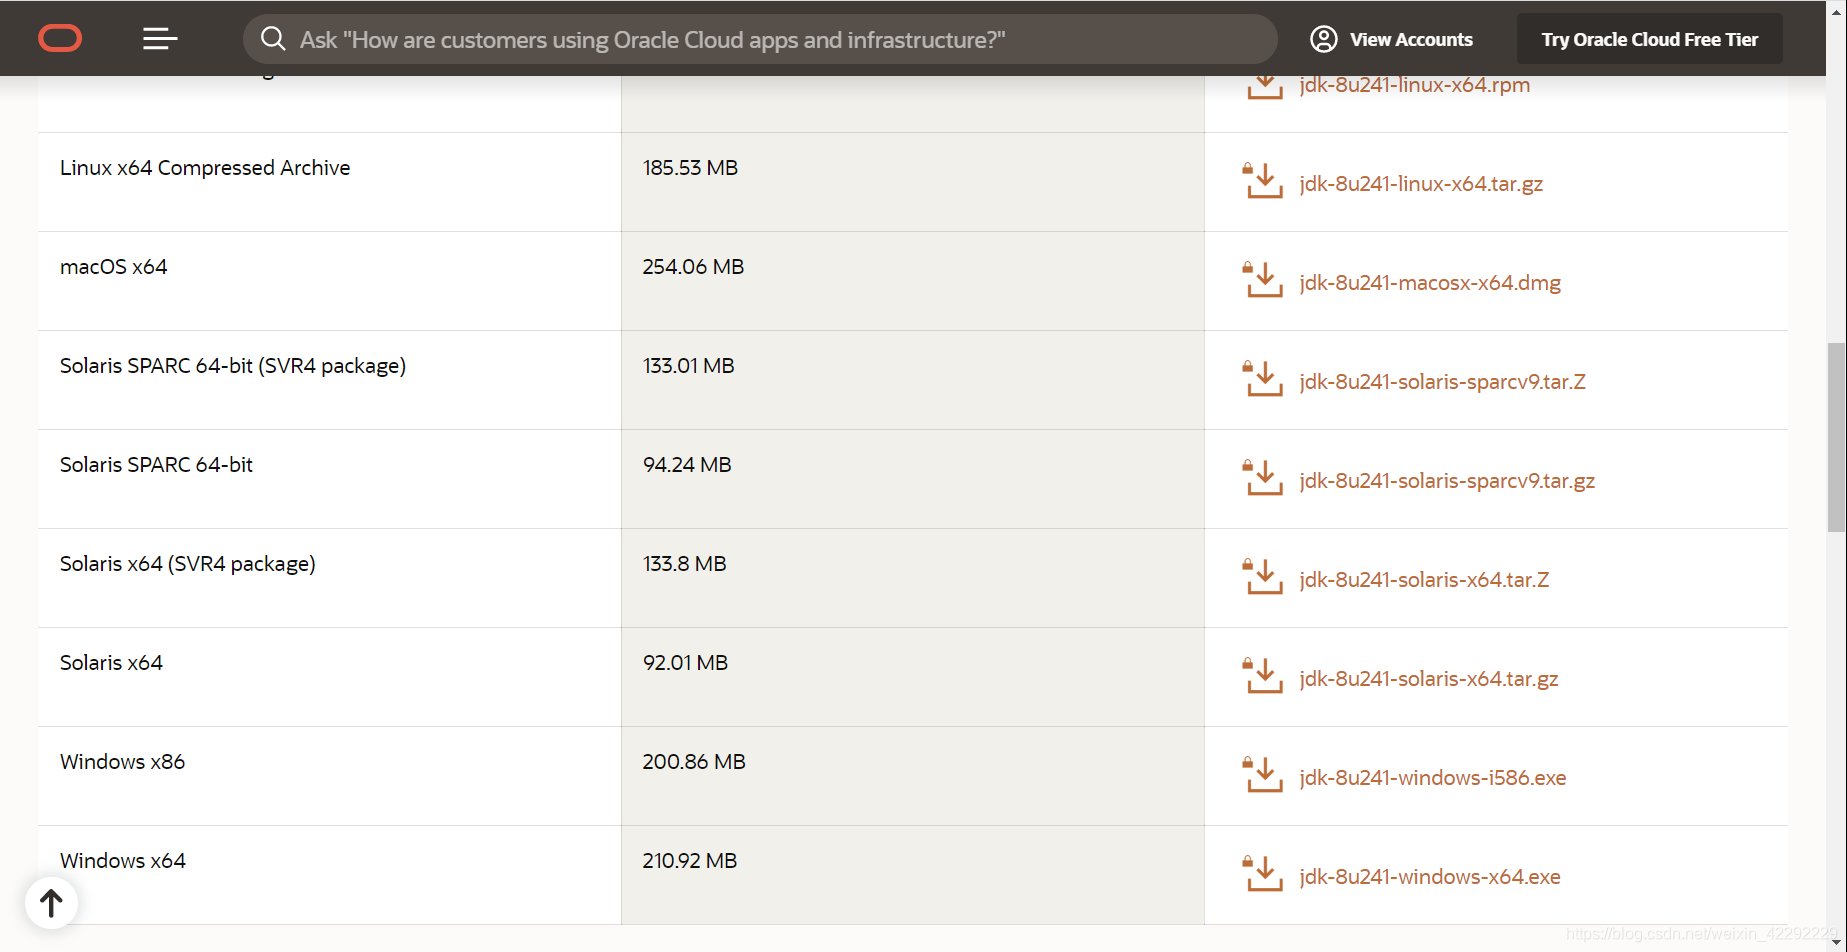1847x952 pixels.
Task: Click the 133.8 MB file size
Action: click(684, 564)
